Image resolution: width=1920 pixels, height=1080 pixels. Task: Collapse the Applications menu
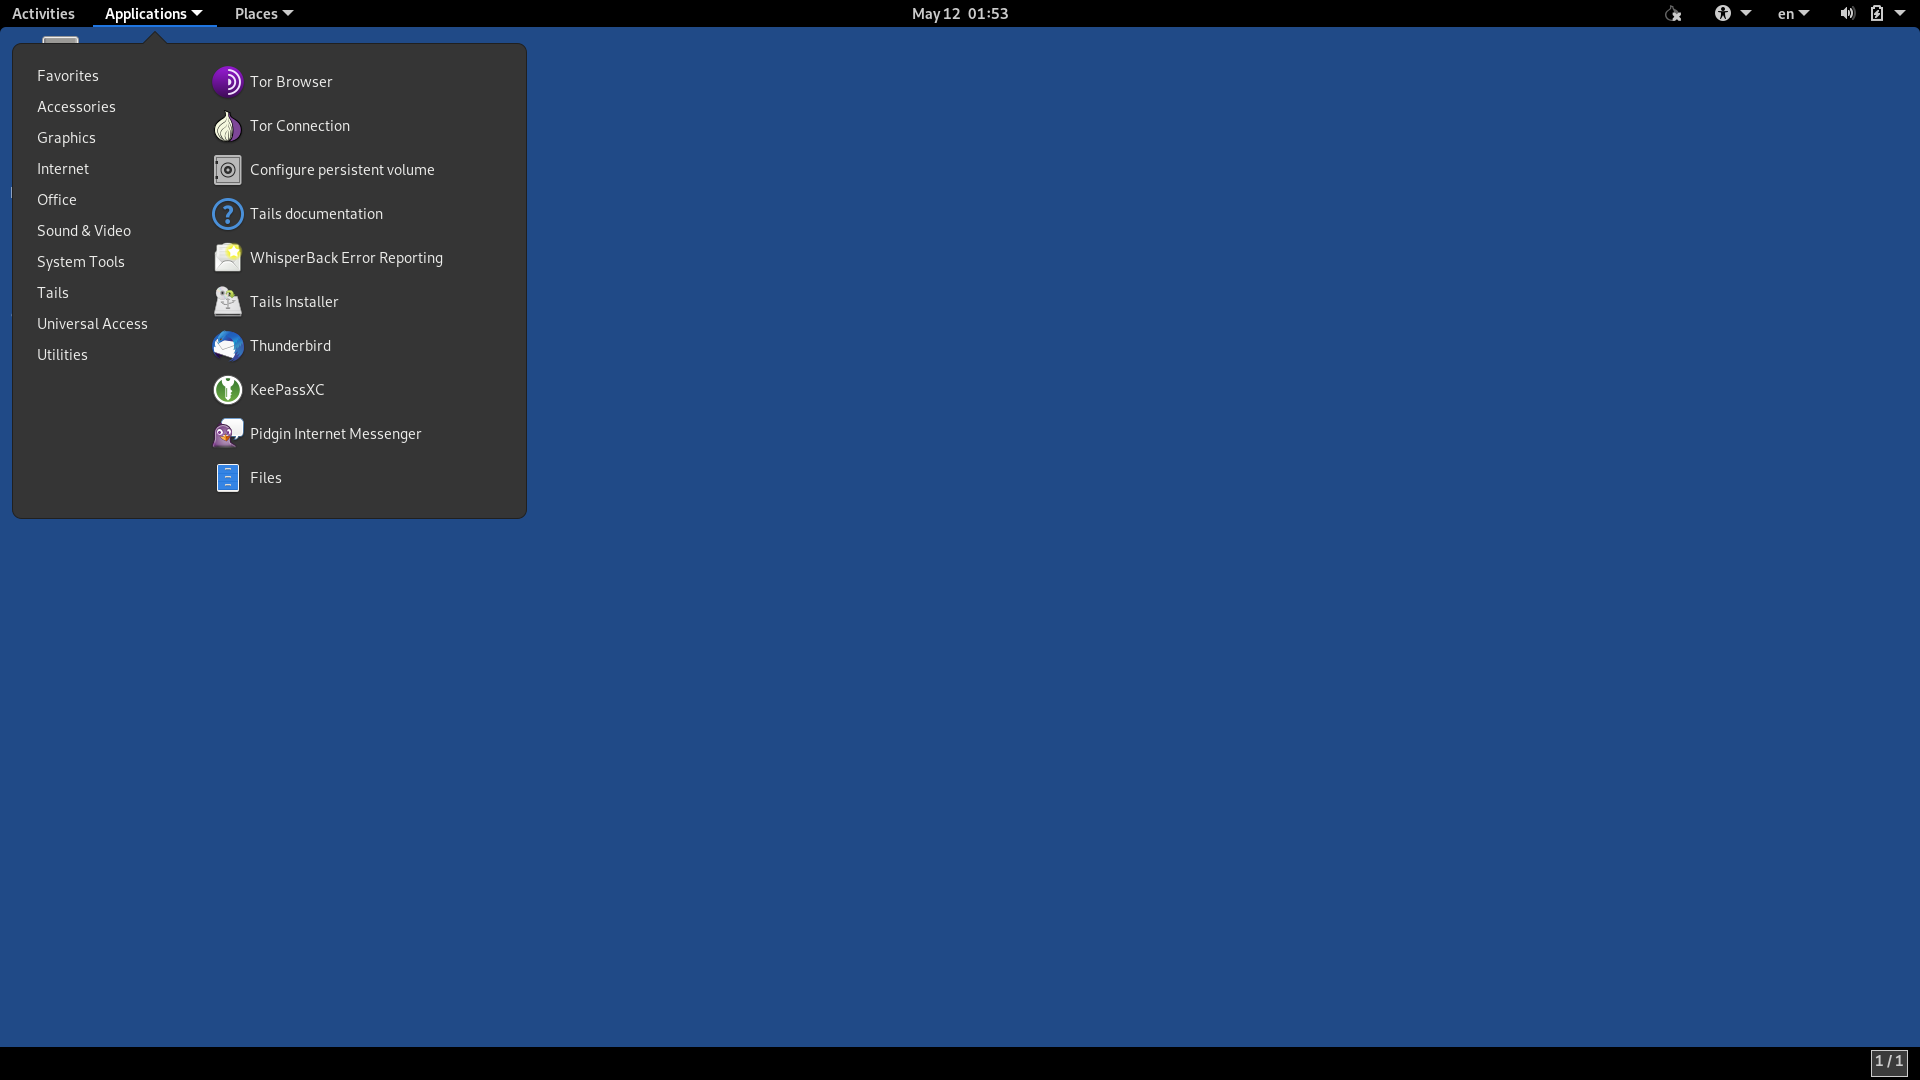154,14
